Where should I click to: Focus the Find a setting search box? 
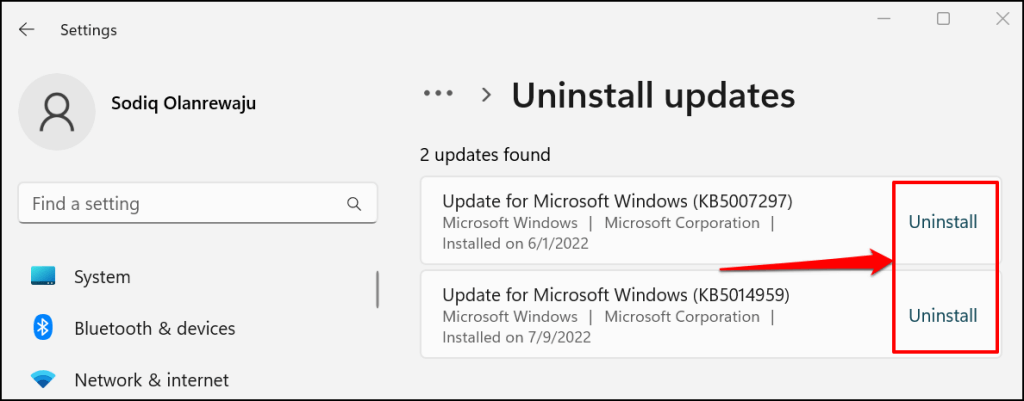click(185, 204)
